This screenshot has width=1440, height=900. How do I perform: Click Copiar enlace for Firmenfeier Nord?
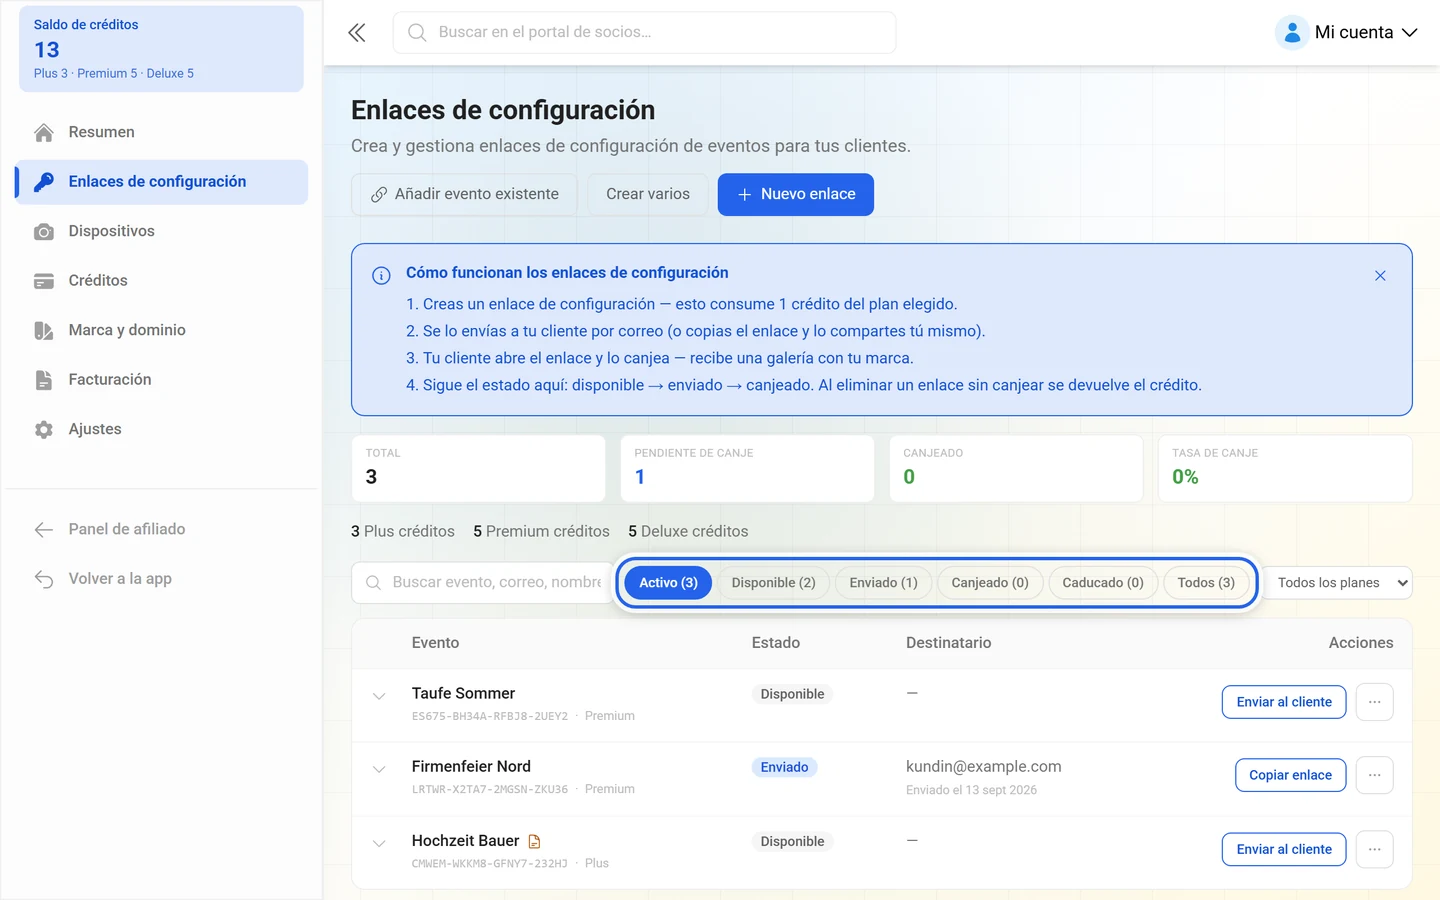(x=1290, y=775)
